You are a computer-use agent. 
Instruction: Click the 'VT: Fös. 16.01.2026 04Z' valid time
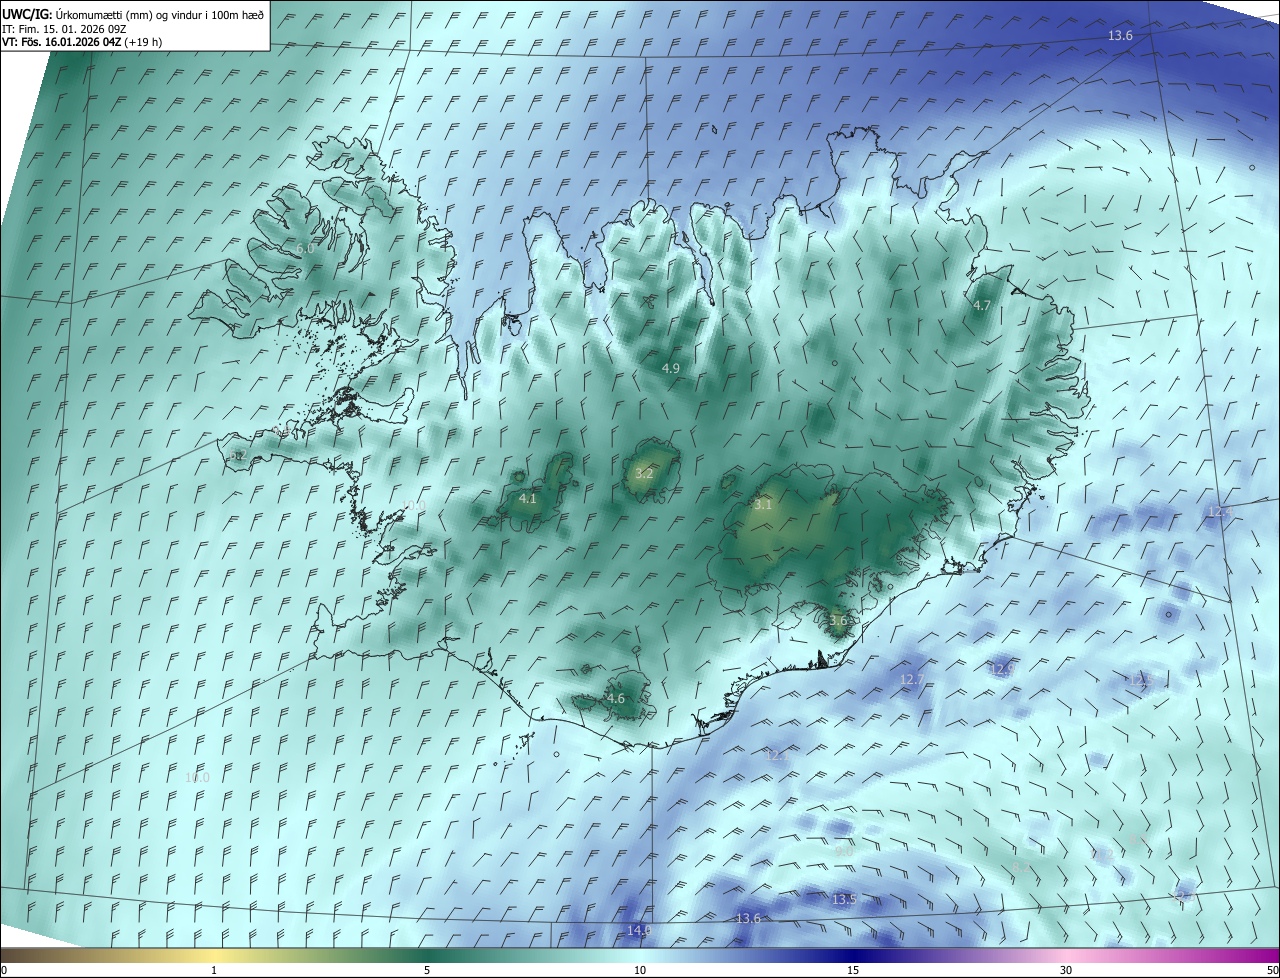pos(62,42)
